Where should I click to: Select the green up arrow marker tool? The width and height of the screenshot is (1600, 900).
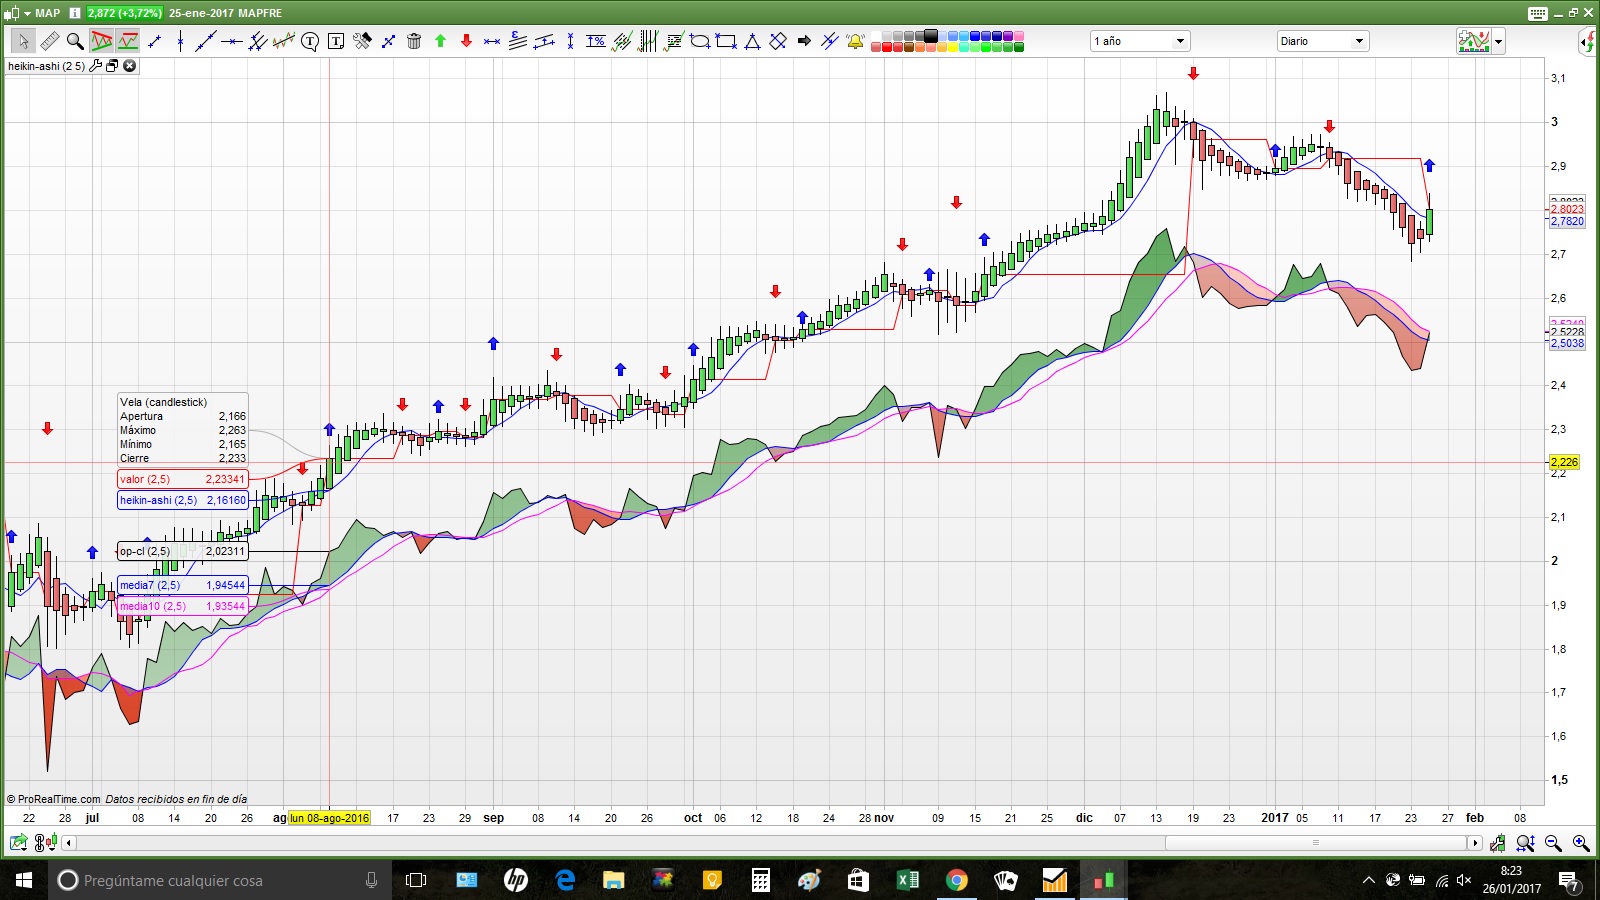(440, 41)
